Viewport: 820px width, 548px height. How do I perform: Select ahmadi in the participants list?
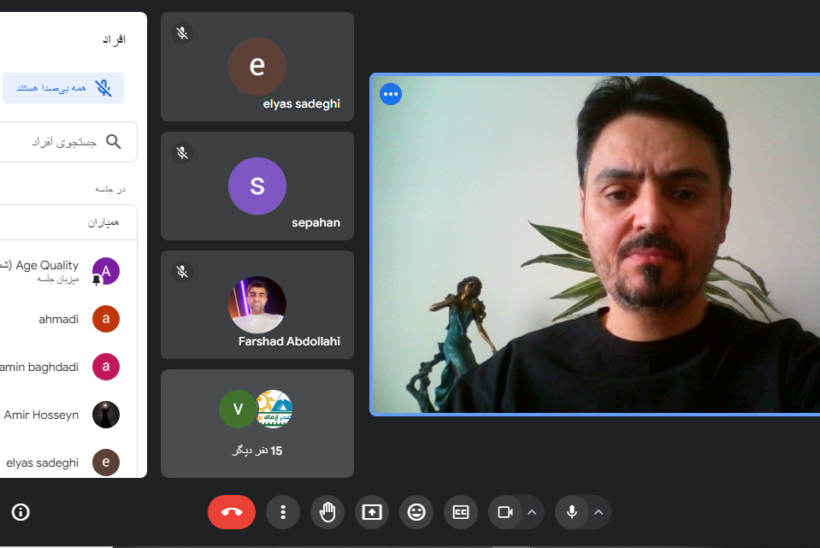tap(60, 319)
